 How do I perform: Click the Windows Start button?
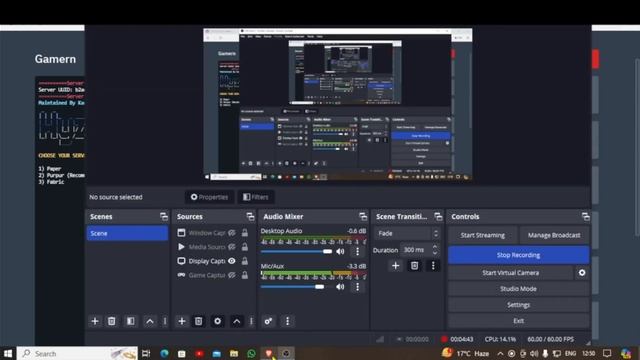(x=8, y=353)
